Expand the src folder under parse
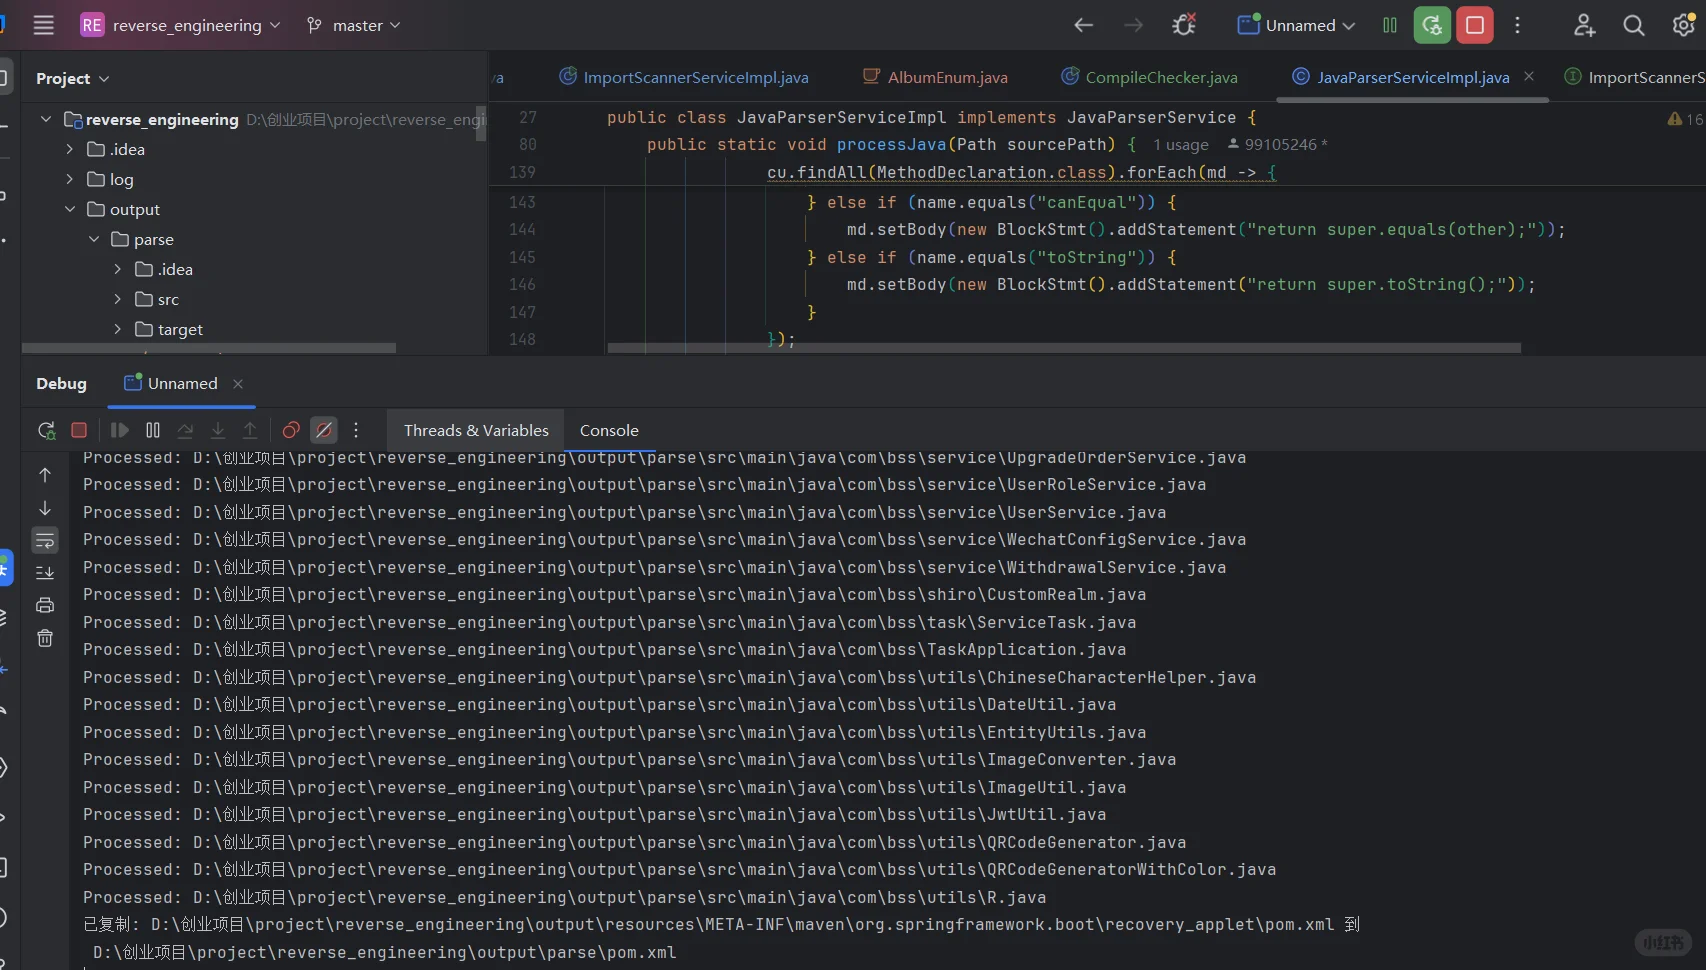This screenshot has height=970, width=1706. [117, 299]
